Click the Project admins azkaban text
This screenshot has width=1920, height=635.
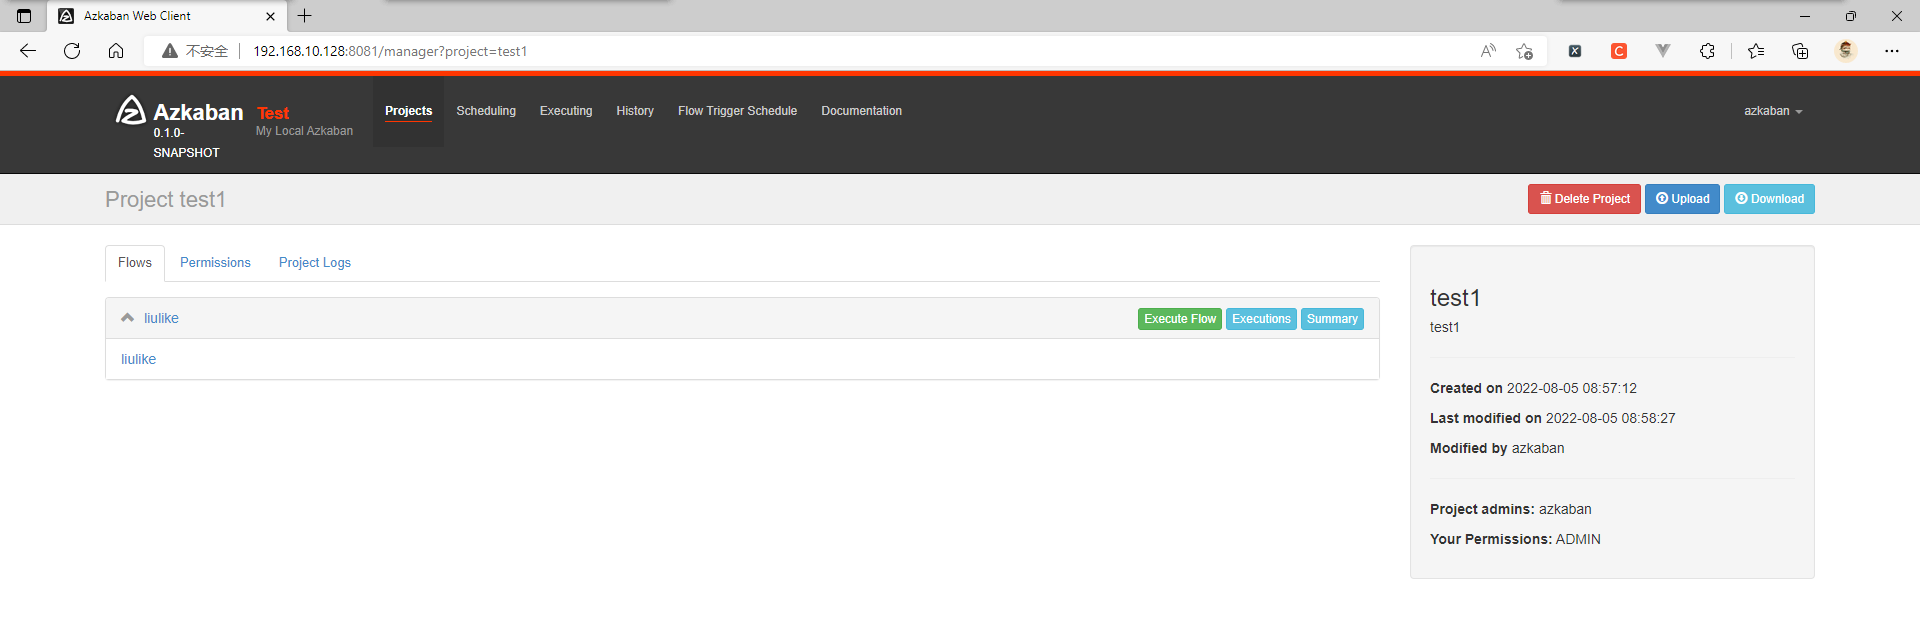tap(1510, 509)
